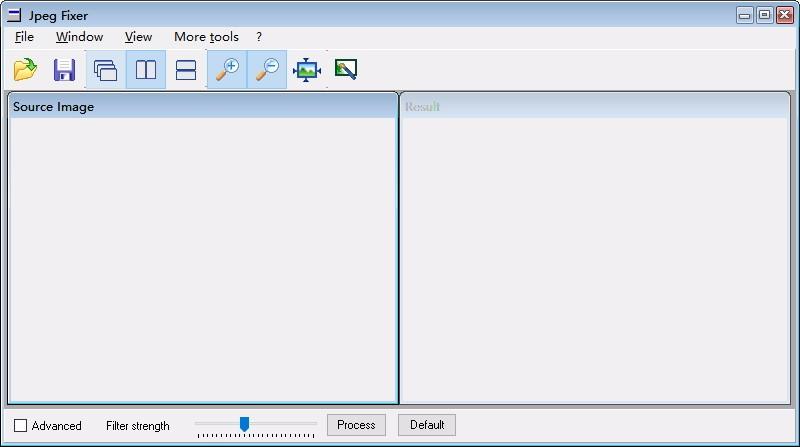Screen dimensions: 800x447
Task: Open the Window menu
Action: point(80,37)
